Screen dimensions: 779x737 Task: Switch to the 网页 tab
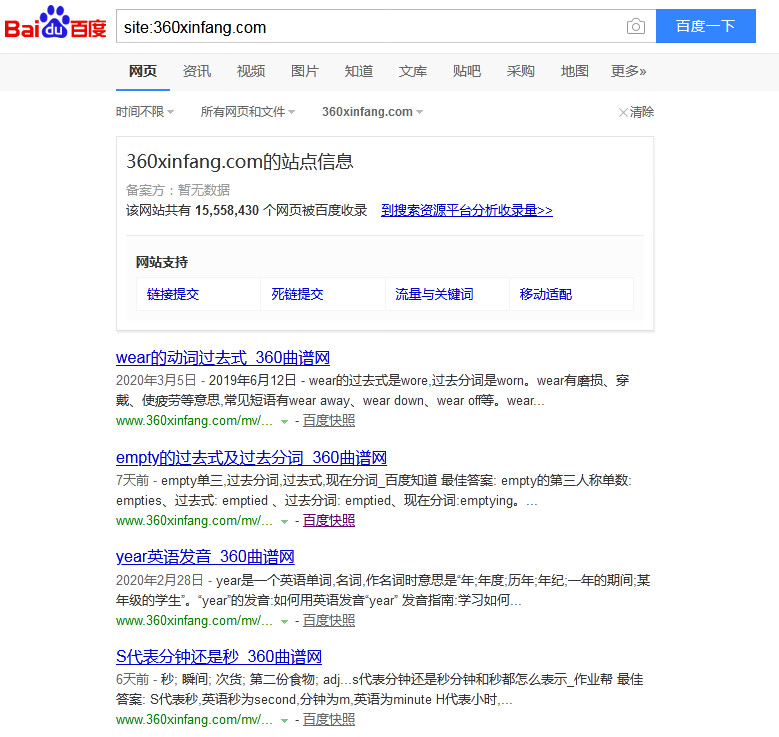(143, 72)
